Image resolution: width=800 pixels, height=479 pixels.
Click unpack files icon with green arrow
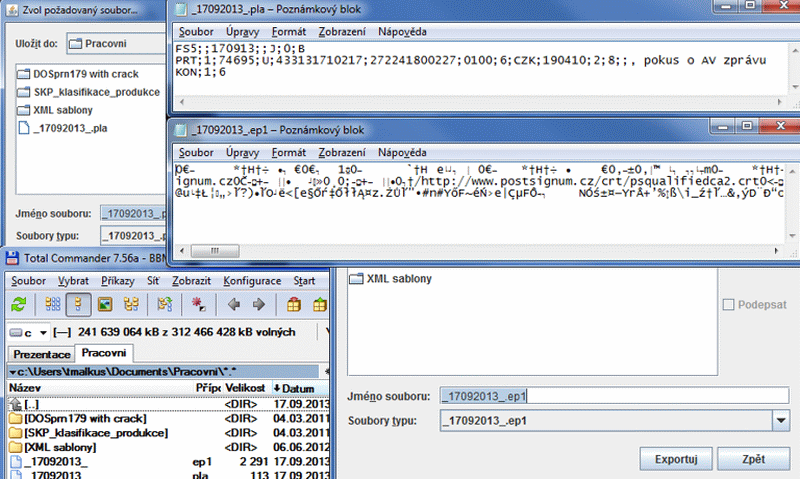tap(320, 305)
